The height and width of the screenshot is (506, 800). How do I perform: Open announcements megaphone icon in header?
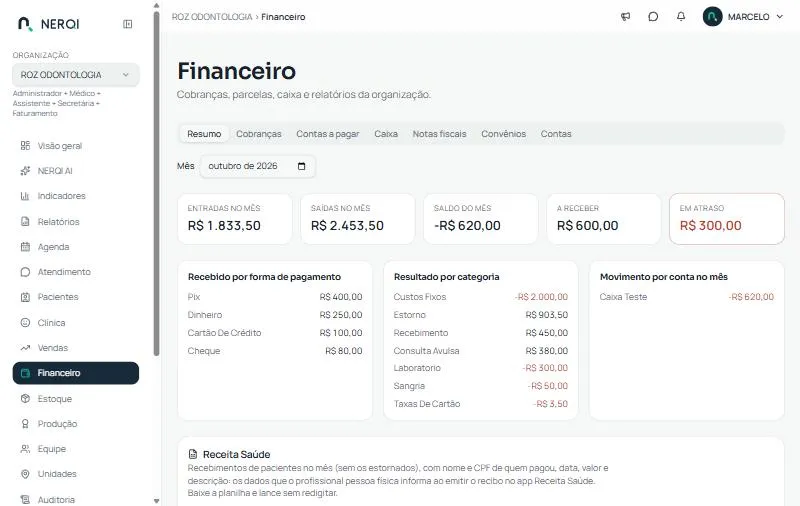click(x=626, y=17)
